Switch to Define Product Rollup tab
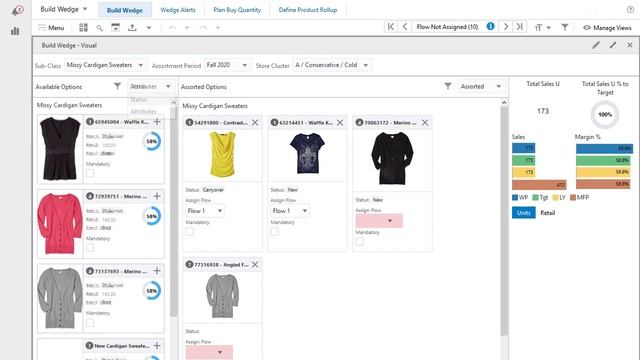 click(308, 10)
